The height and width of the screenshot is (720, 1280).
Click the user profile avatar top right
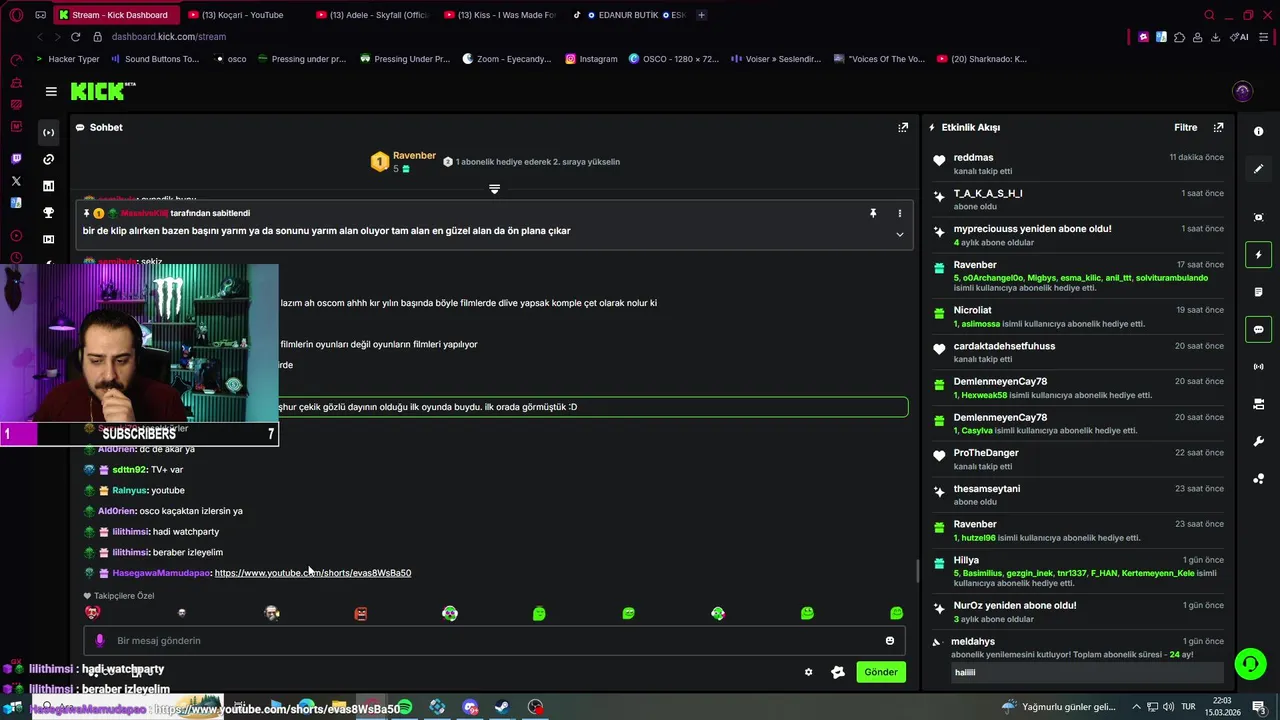[1242, 91]
